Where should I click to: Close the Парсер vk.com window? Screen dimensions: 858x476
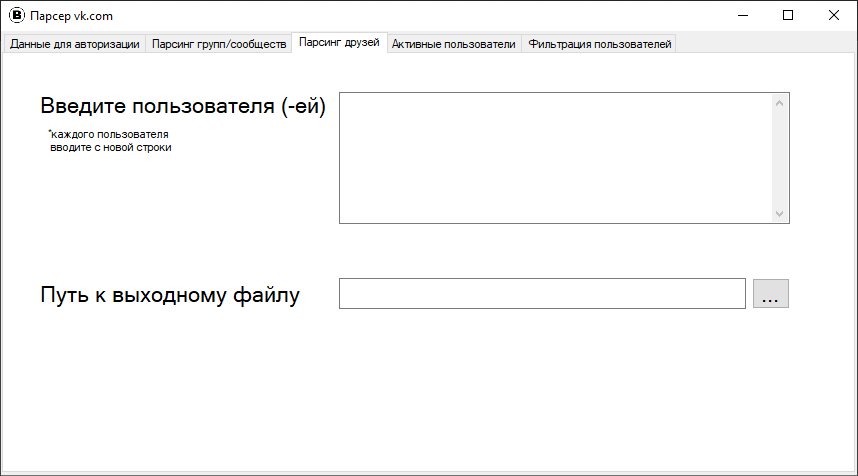coord(834,15)
